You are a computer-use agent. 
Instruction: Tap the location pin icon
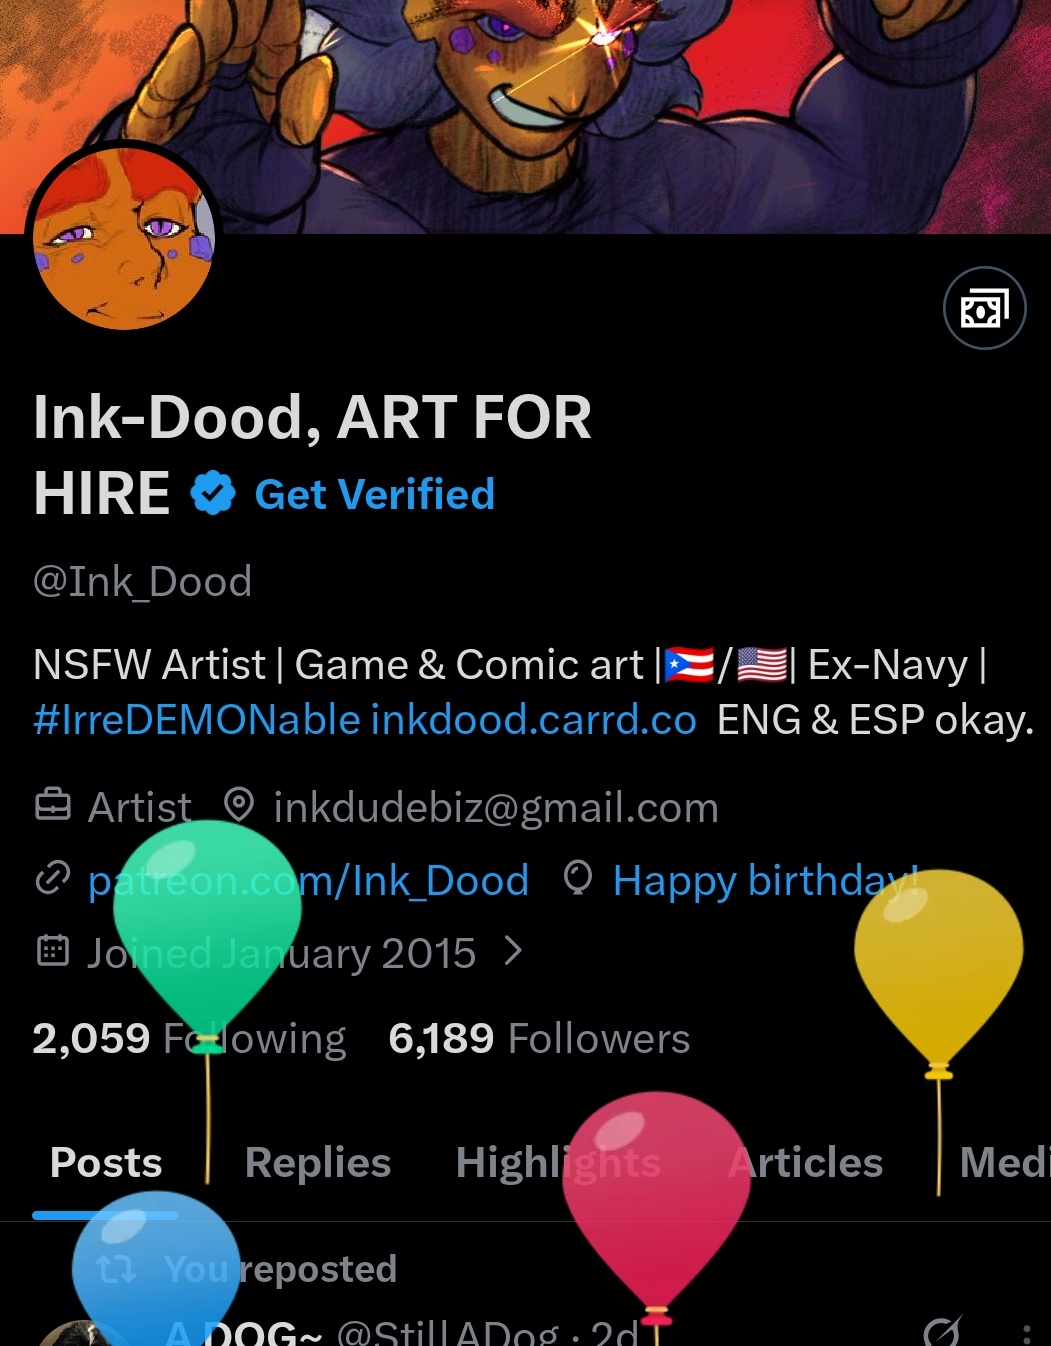pos(238,805)
